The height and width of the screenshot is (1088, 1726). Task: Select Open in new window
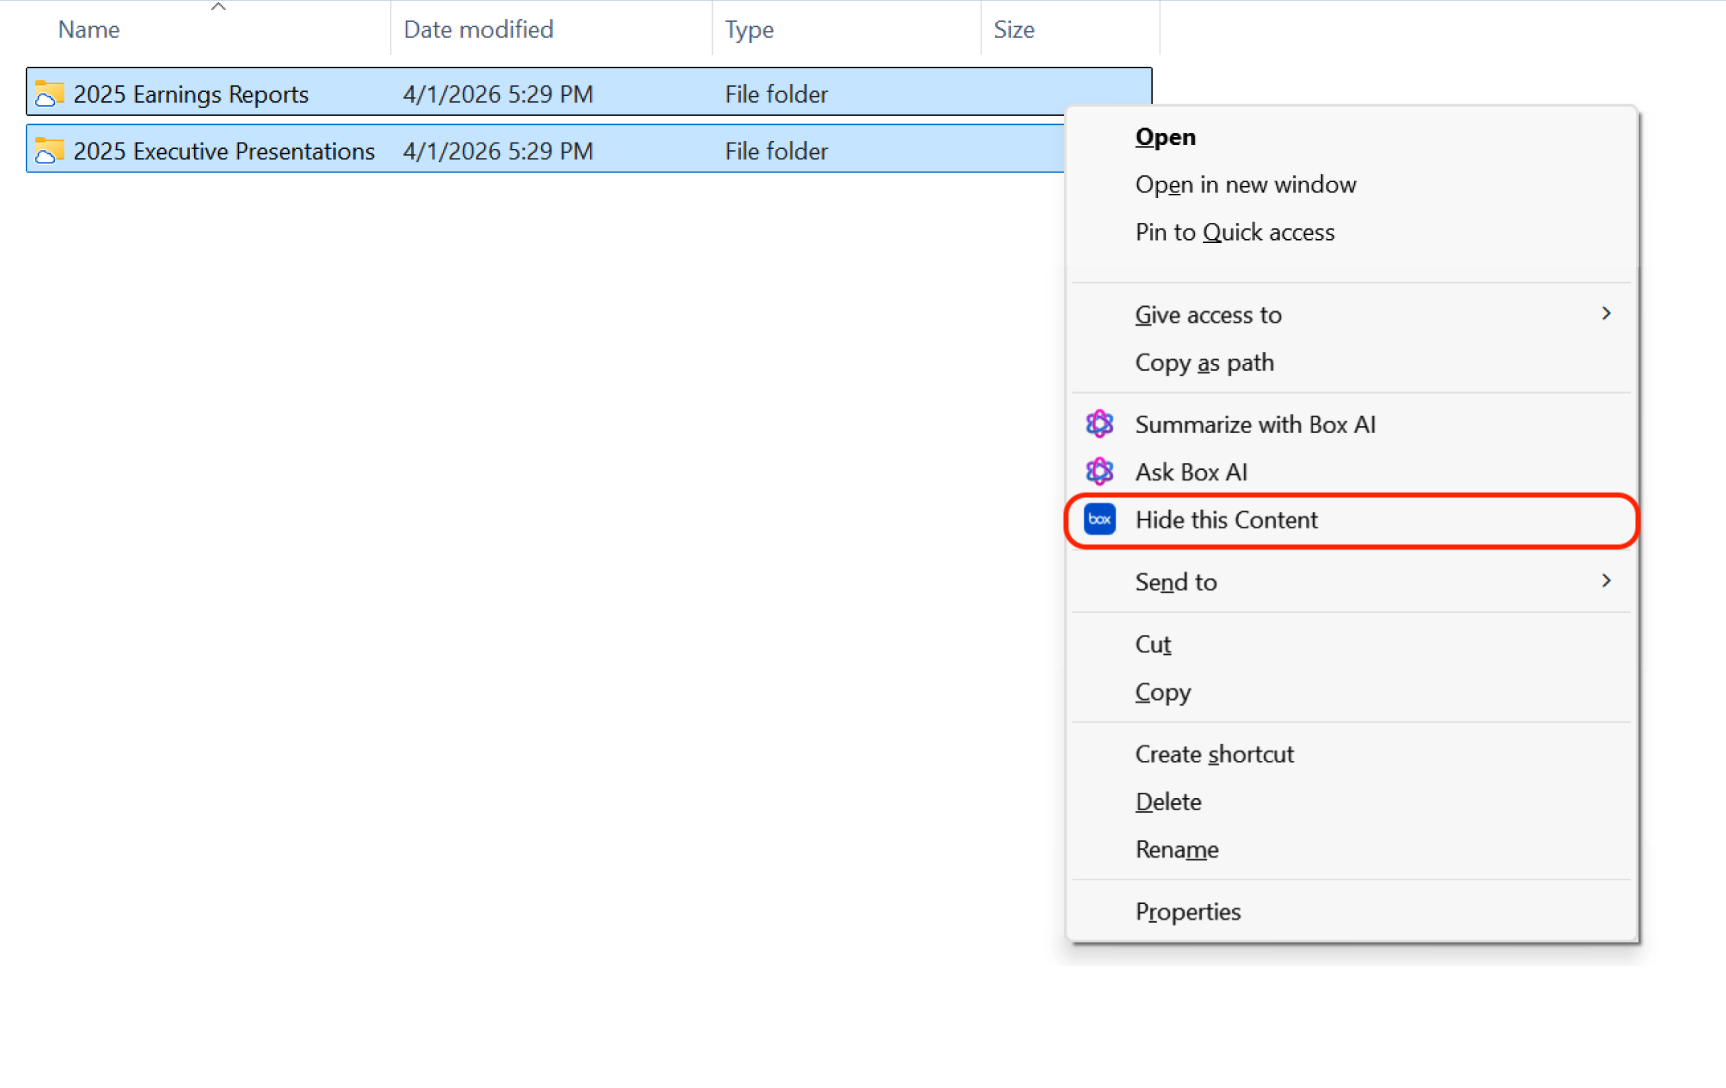[1245, 185]
